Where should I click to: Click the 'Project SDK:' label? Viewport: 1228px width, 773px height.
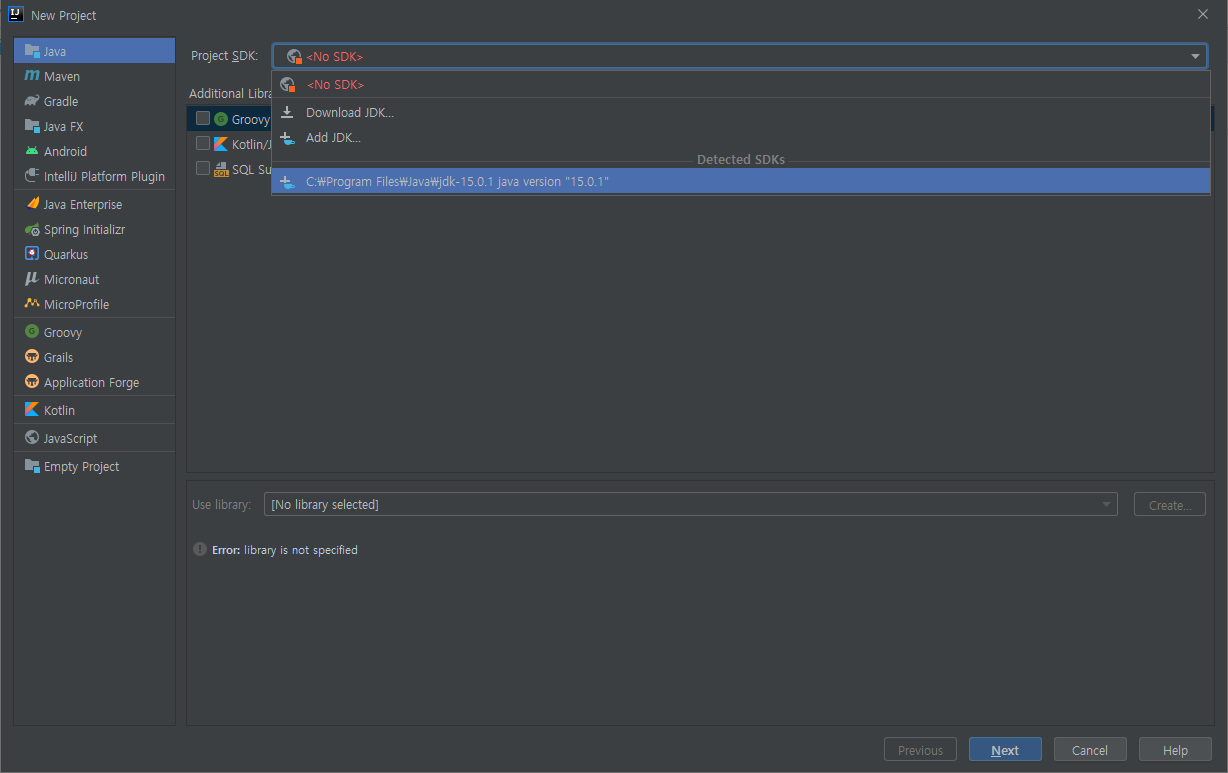224,56
